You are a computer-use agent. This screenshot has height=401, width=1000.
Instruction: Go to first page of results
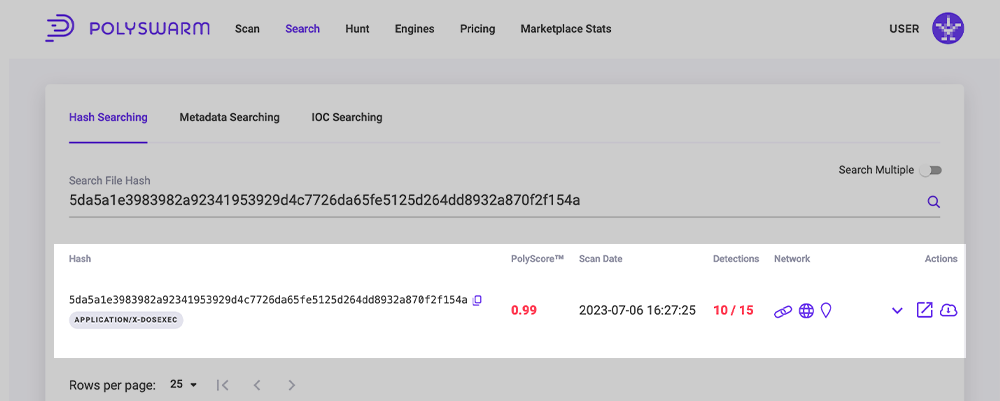coord(223,385)
